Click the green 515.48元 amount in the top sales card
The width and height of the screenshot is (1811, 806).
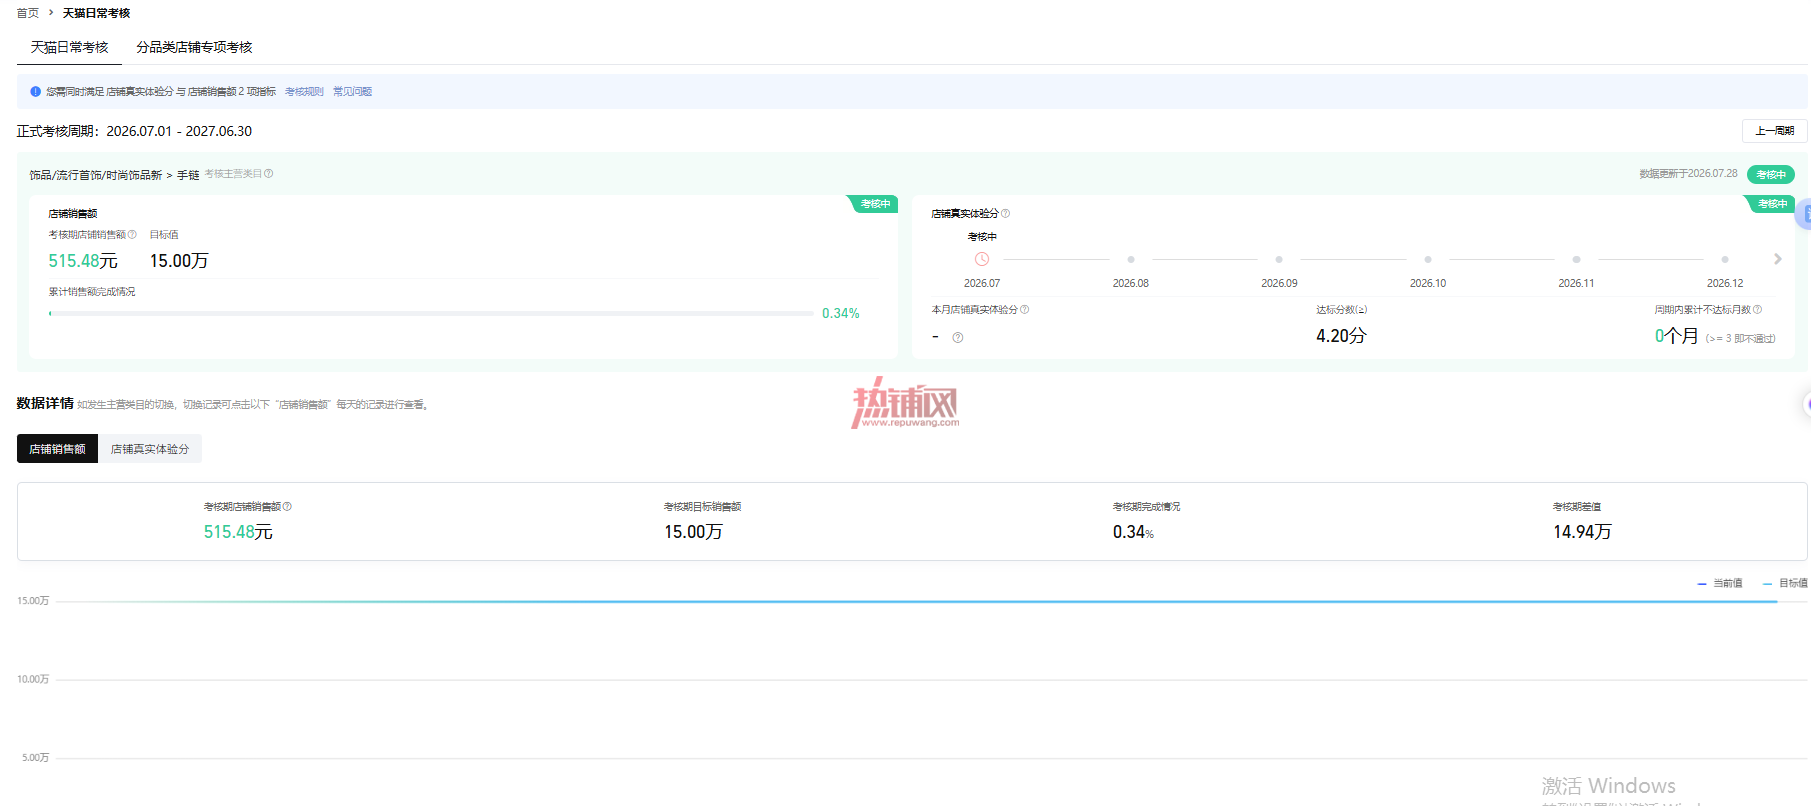(83, 261)
